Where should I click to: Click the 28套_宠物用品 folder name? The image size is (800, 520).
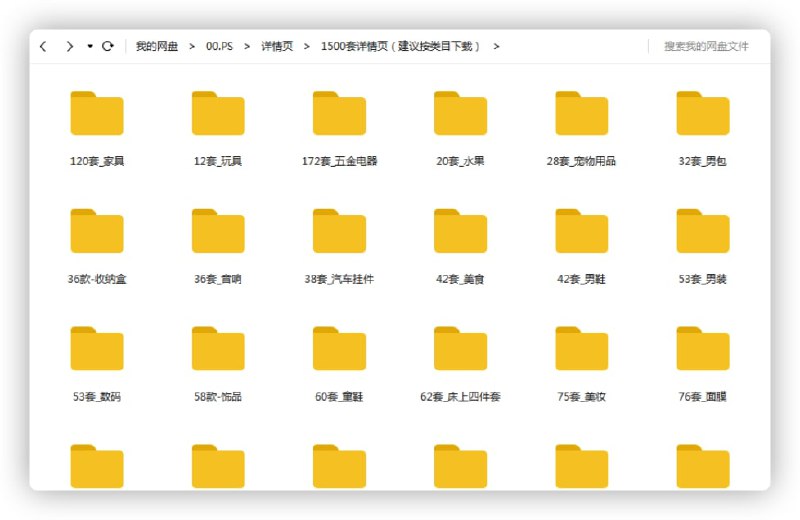tap(582, 161)
